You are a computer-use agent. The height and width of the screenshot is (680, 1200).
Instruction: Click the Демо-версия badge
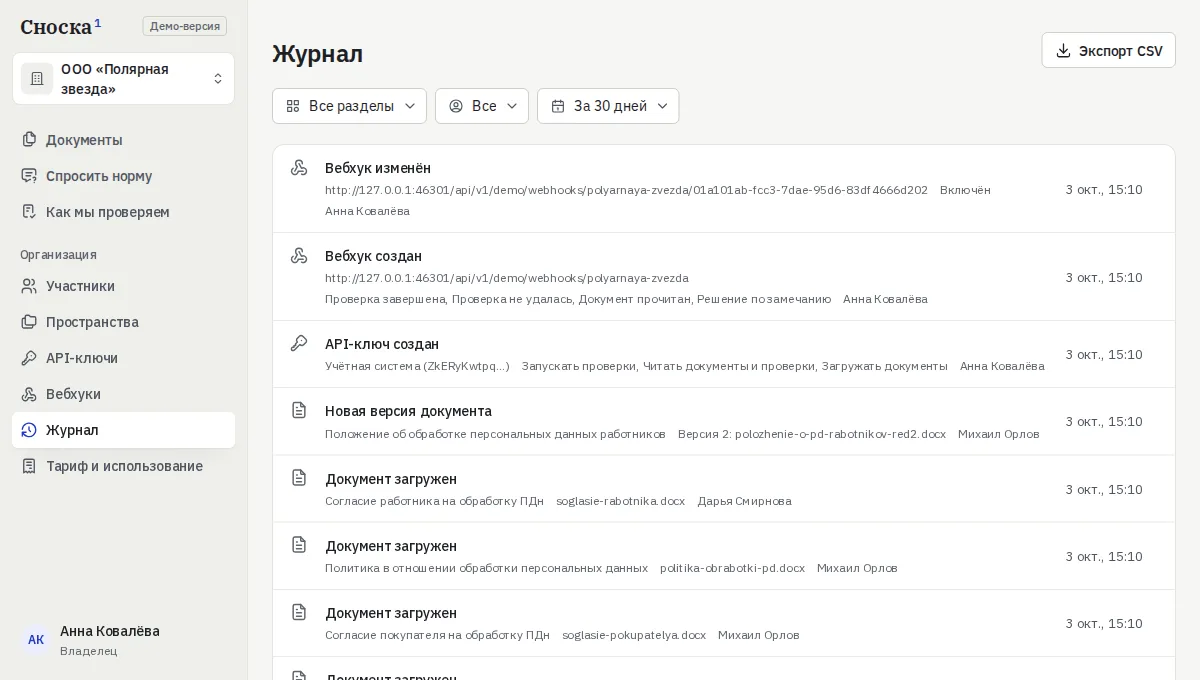pyautogui.click(x=185, y=26)
